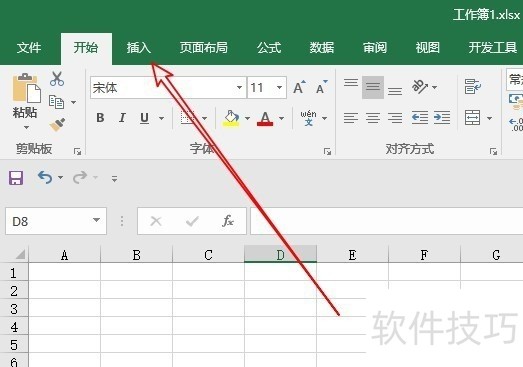Click the Undo arrow

(x=45, y=177)
